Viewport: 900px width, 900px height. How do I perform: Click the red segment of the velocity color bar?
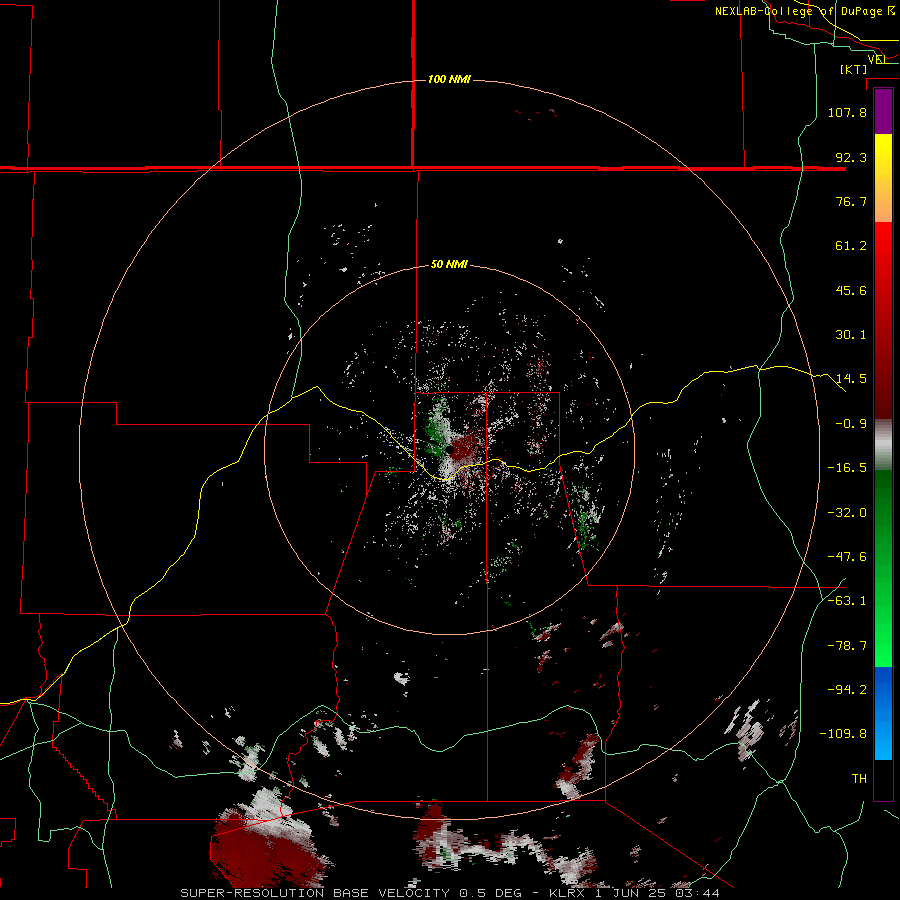[883, 320]
